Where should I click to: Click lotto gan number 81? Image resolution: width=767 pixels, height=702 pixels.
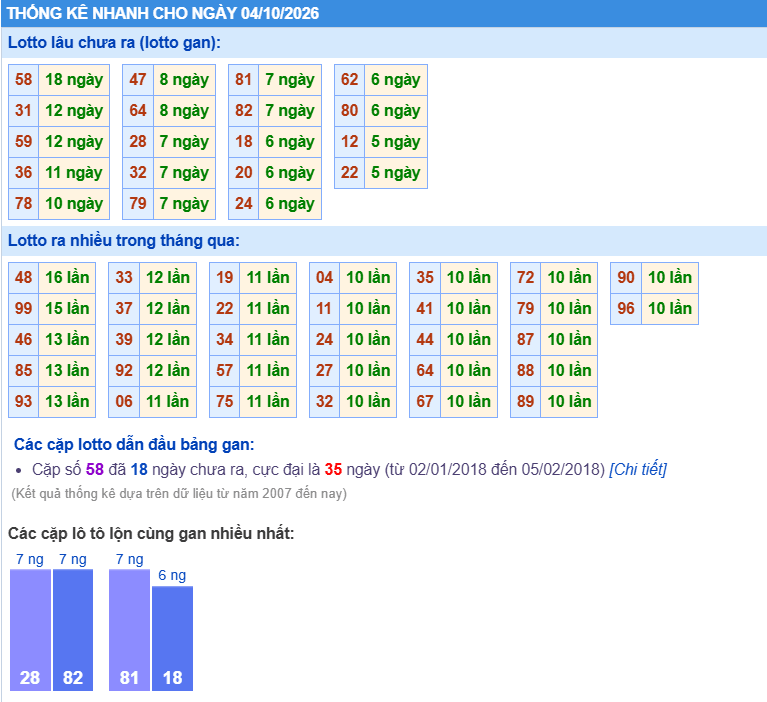[244, 79]
